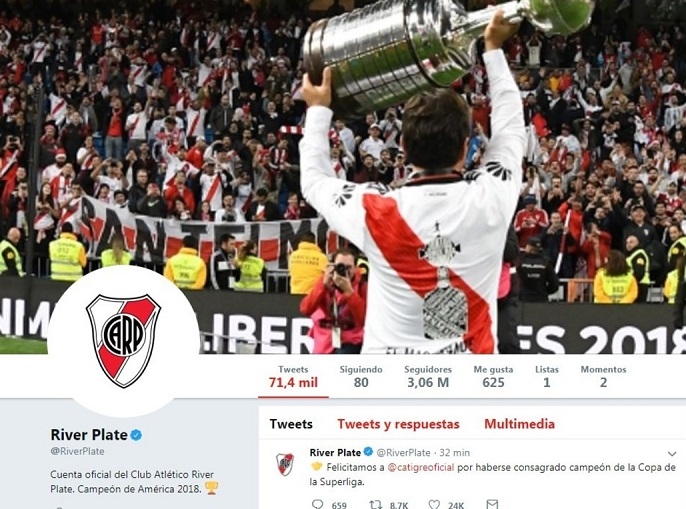686x509 pixels.
Task: Open the @catigreoficial mention link
Action: (421, 467)
